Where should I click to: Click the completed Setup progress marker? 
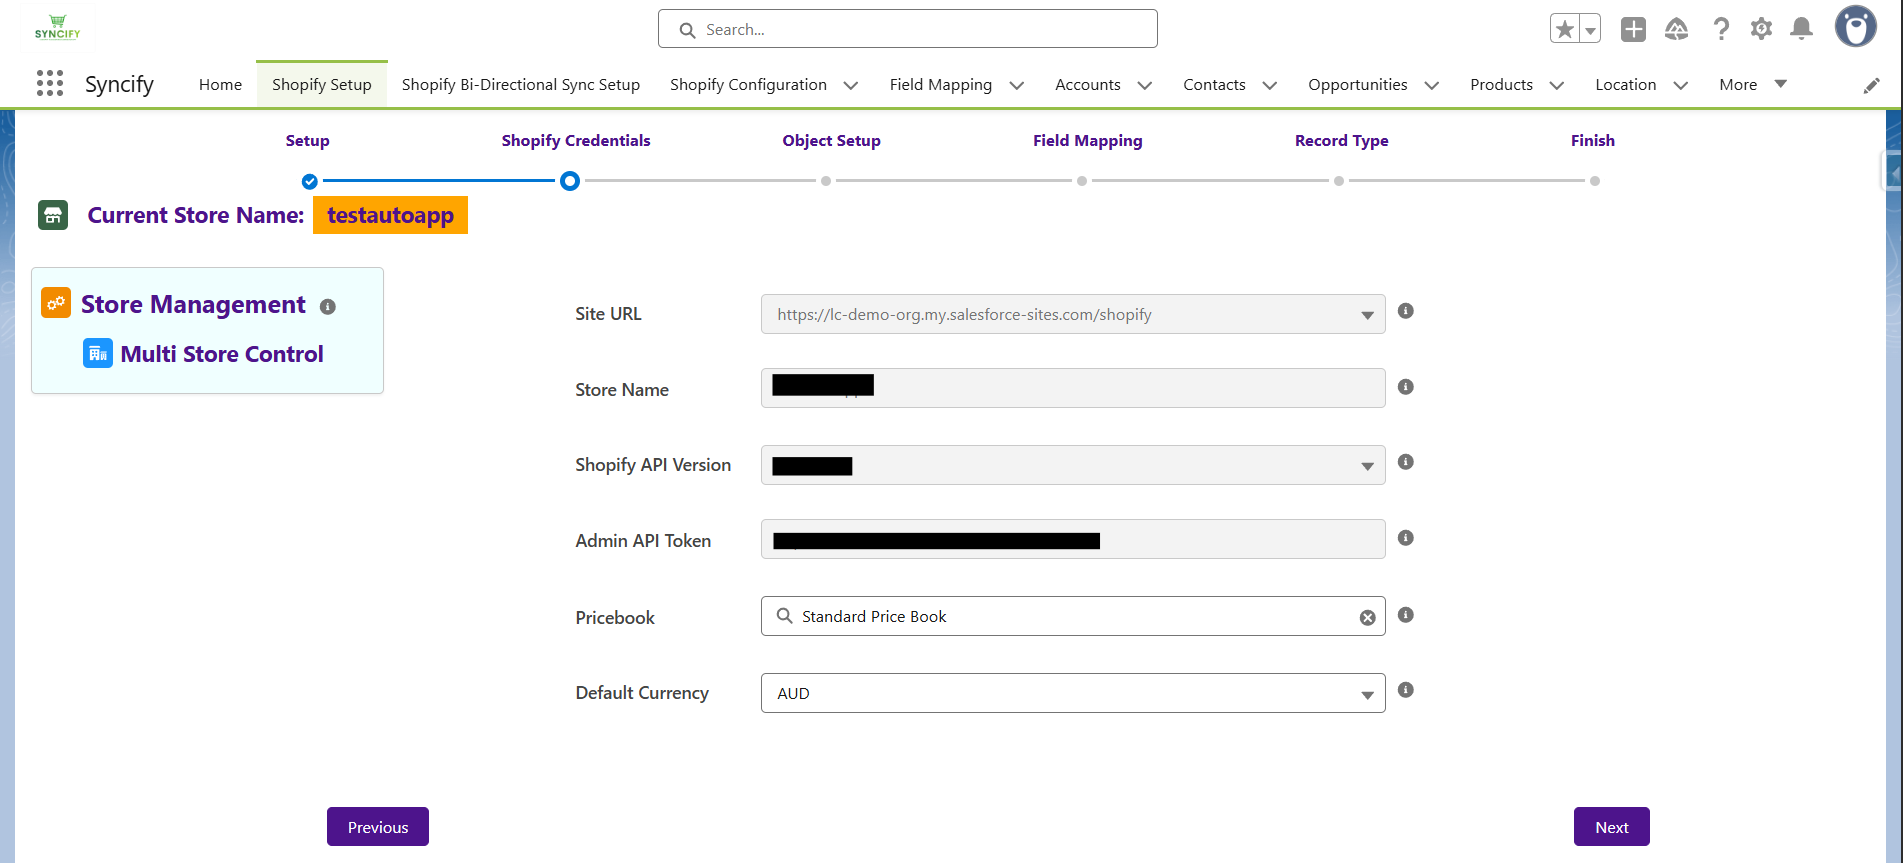click(310, 181)
